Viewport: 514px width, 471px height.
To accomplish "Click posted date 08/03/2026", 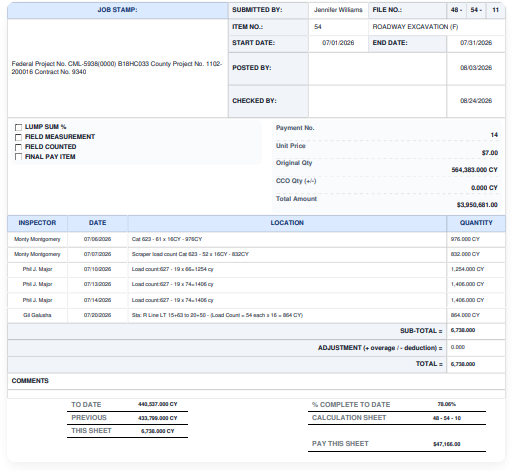I will coord(476,68).
